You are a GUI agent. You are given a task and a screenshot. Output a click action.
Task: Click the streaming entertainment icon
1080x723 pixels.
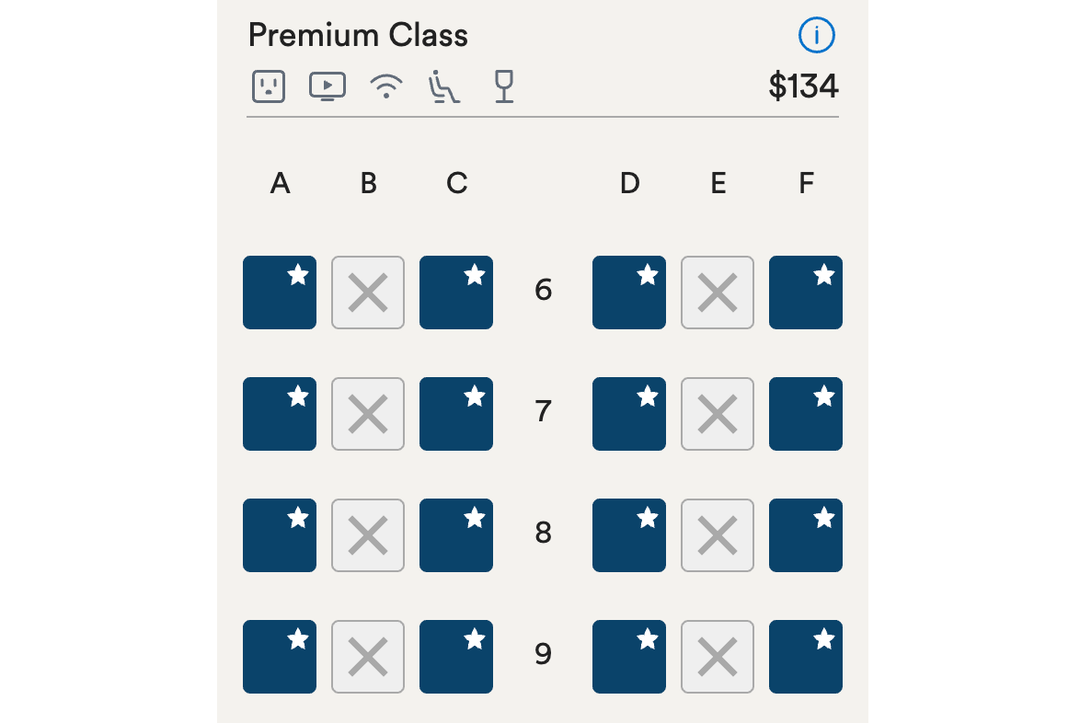[327, 87]
